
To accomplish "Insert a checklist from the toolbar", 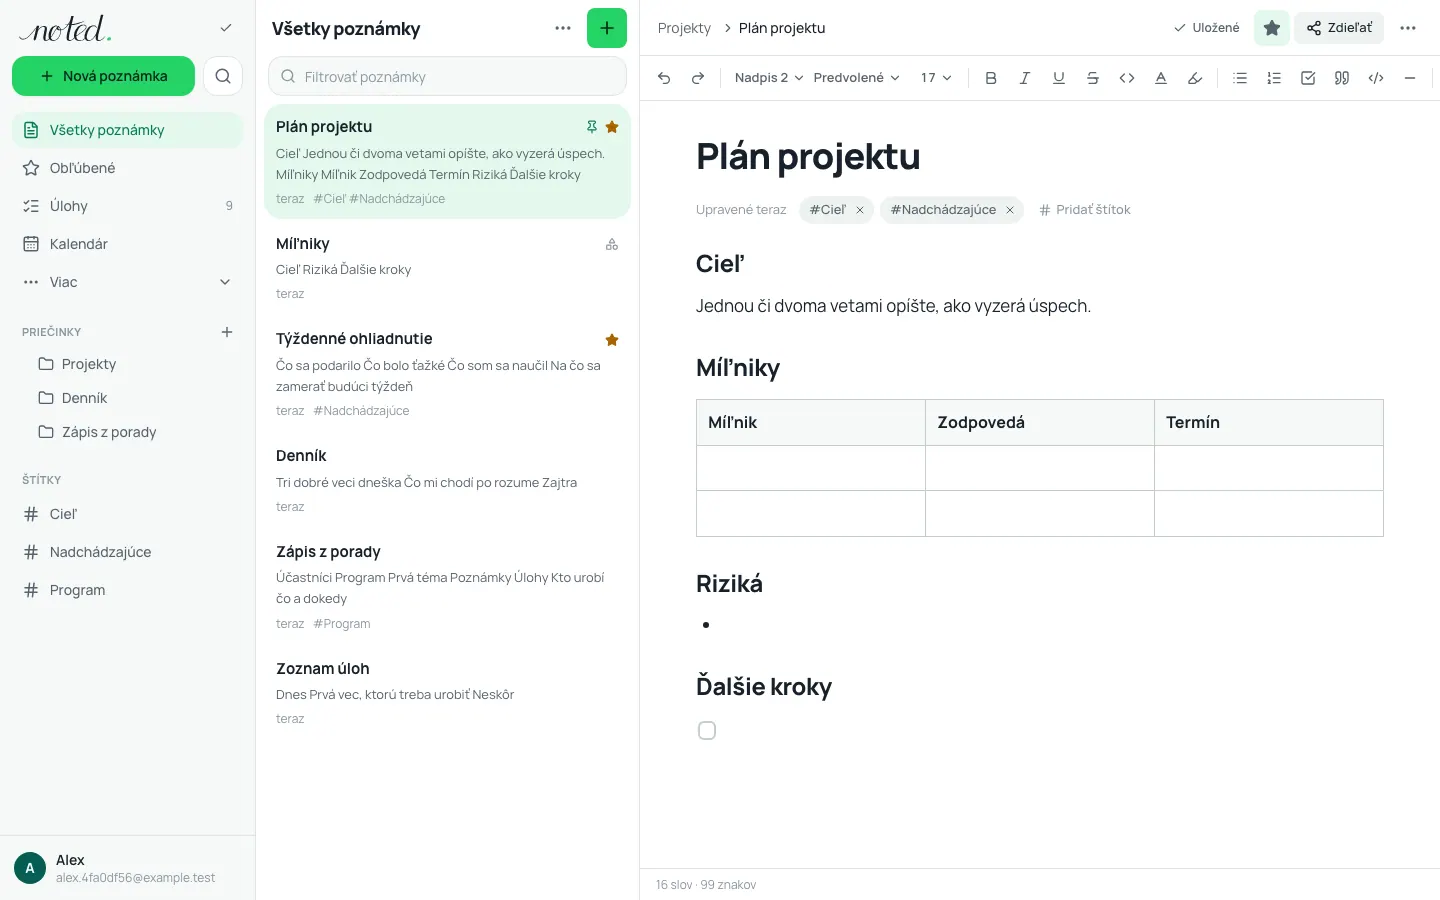I will pos(1308,78).
